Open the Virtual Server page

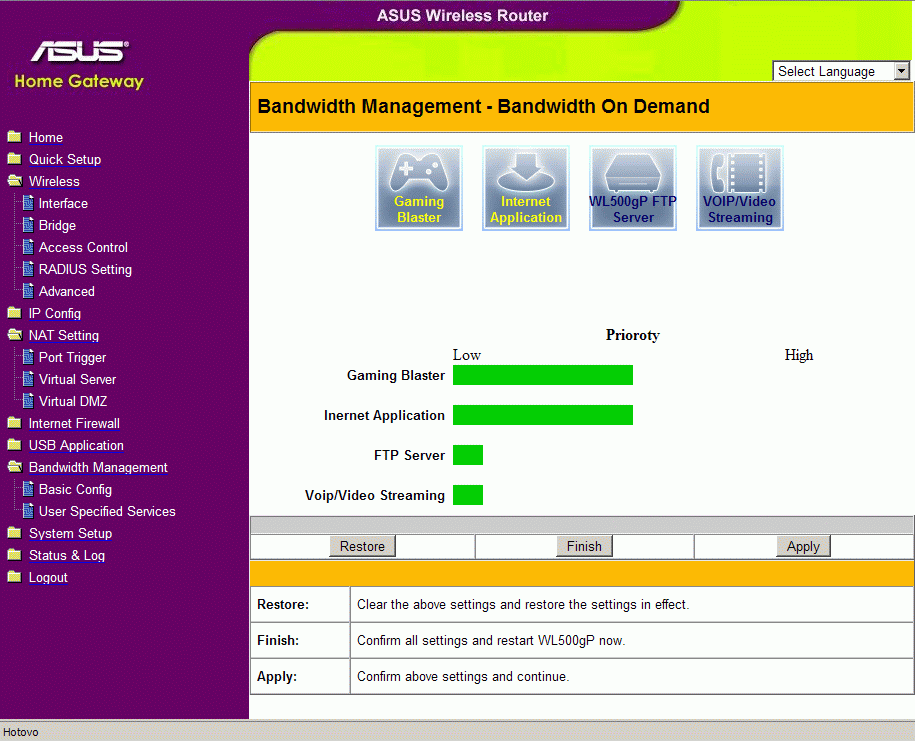[77, 380]
